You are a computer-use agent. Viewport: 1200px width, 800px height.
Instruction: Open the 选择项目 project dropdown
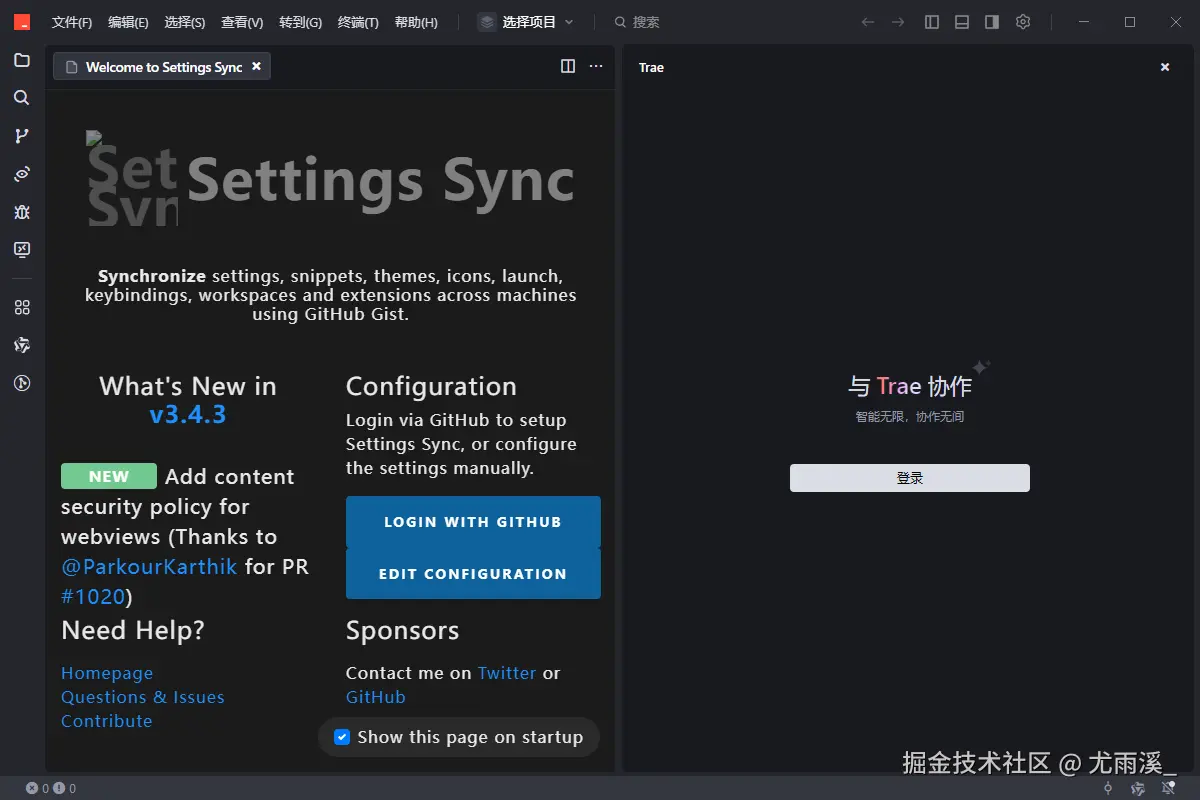coord(527,22)
